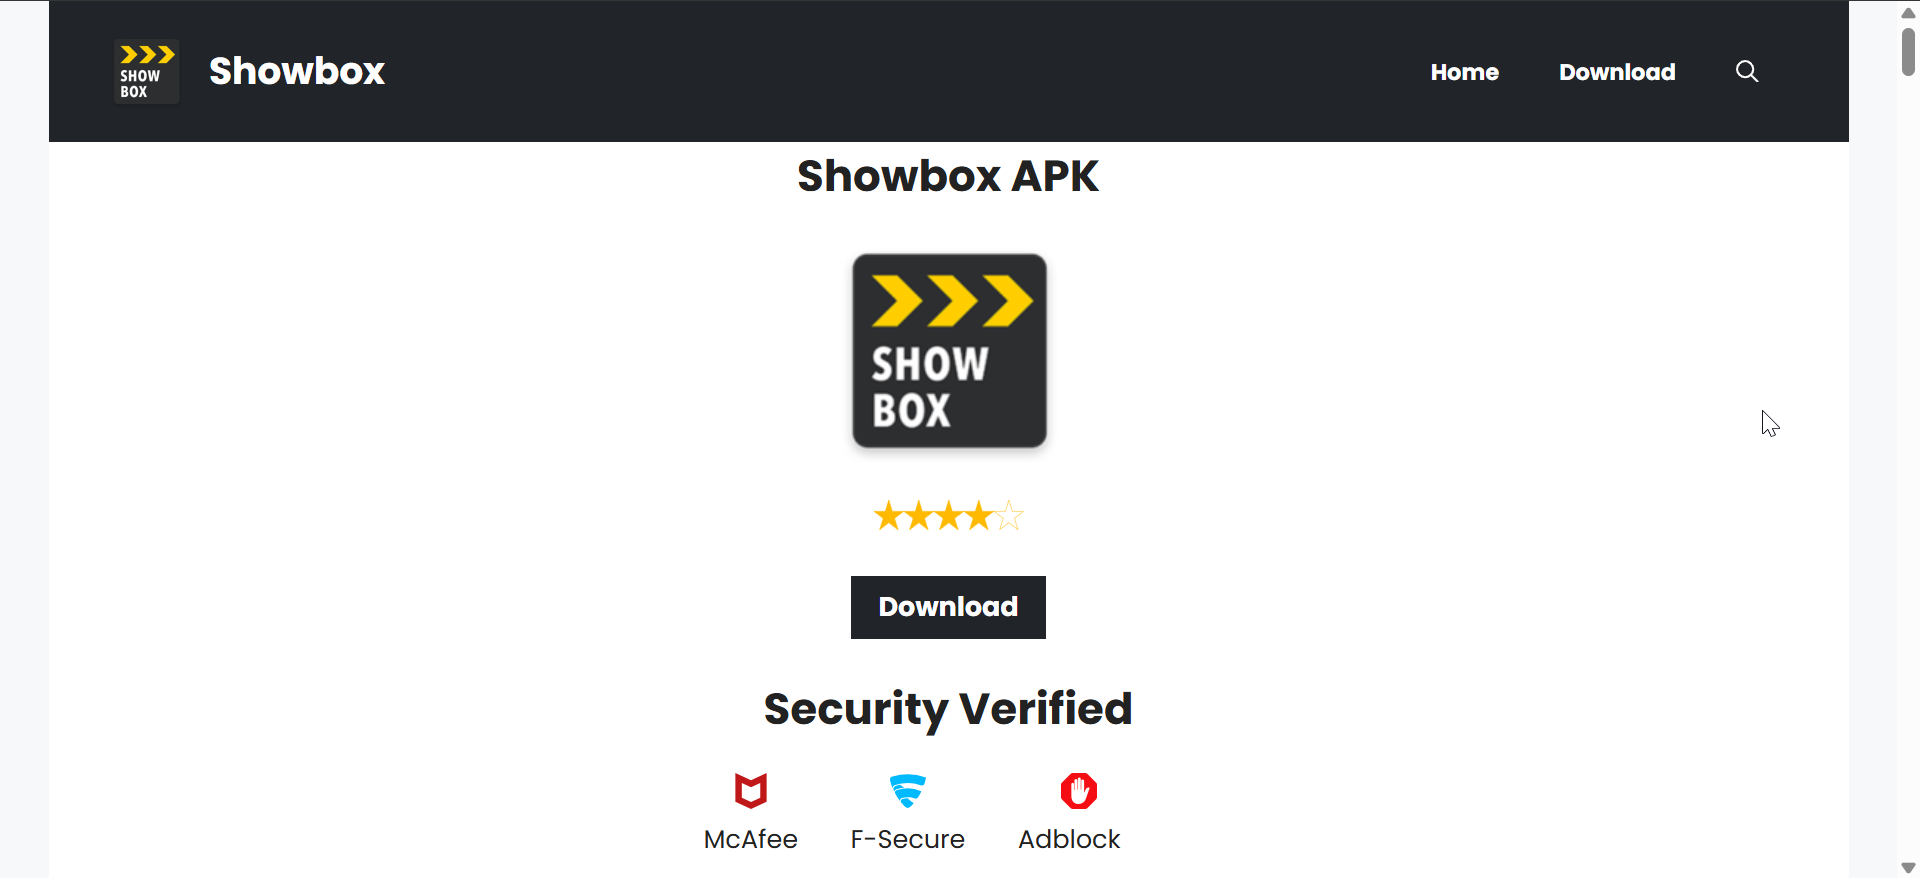Click the scrollbar down arrow
The height and width of the screenshot is (878, 1920).
click(1908, 867)
